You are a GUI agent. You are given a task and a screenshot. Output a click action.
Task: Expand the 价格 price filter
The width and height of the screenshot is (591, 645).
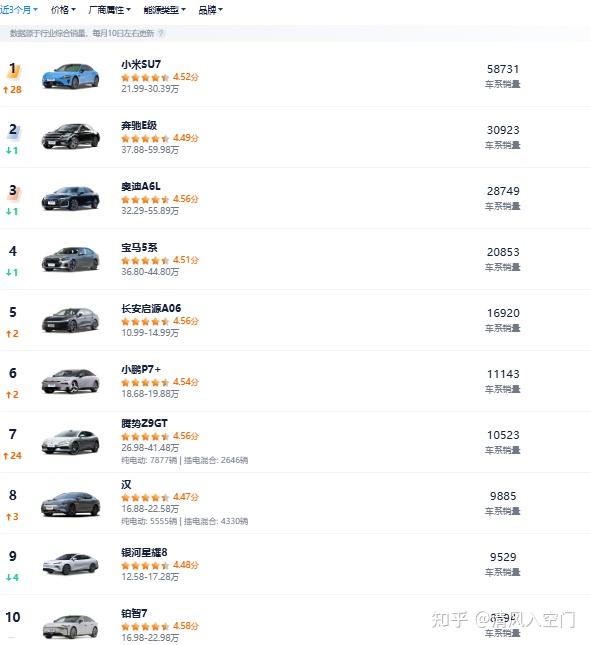click(63, 10)
